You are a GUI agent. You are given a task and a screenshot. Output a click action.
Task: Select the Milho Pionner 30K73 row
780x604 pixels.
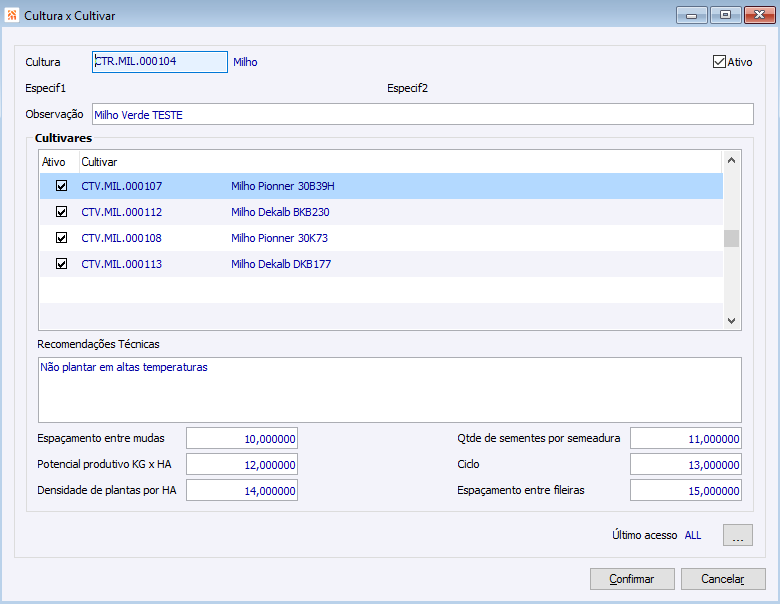381,238
